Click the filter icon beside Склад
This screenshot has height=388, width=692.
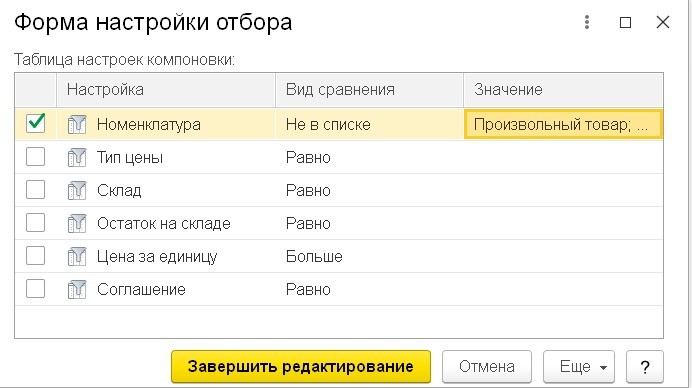[77, 190]
